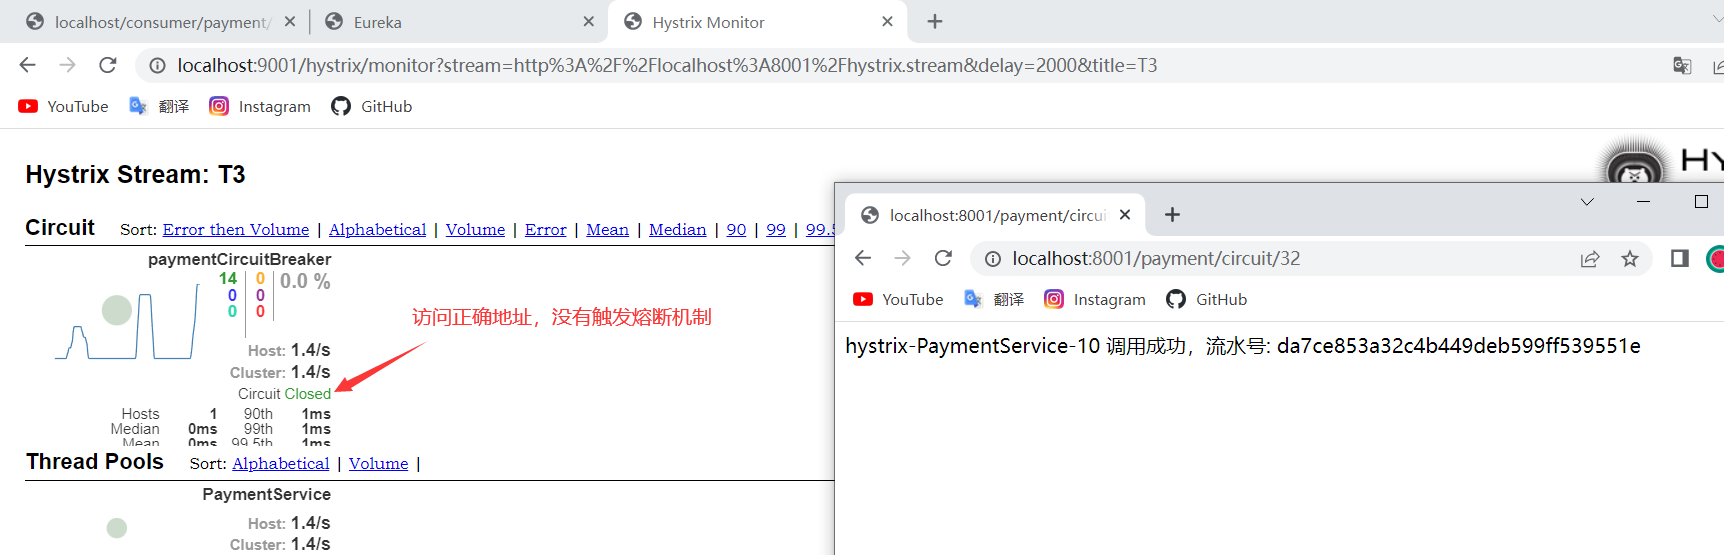
Task: Sort circuits by Volume
Action: 475,230
